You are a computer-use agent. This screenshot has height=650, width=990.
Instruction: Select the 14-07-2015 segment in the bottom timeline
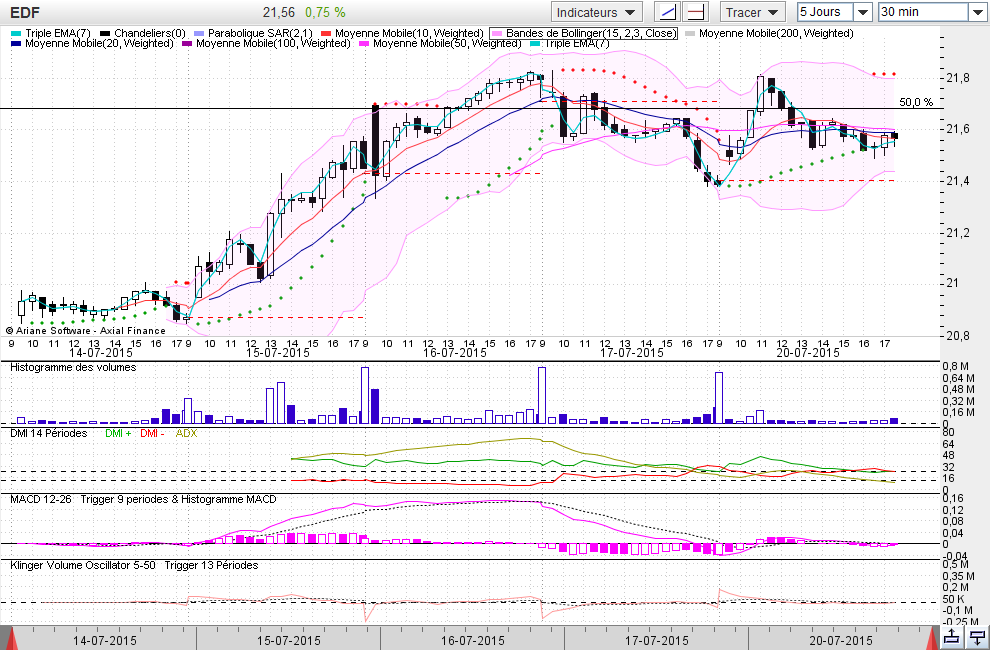coord(105,639)
